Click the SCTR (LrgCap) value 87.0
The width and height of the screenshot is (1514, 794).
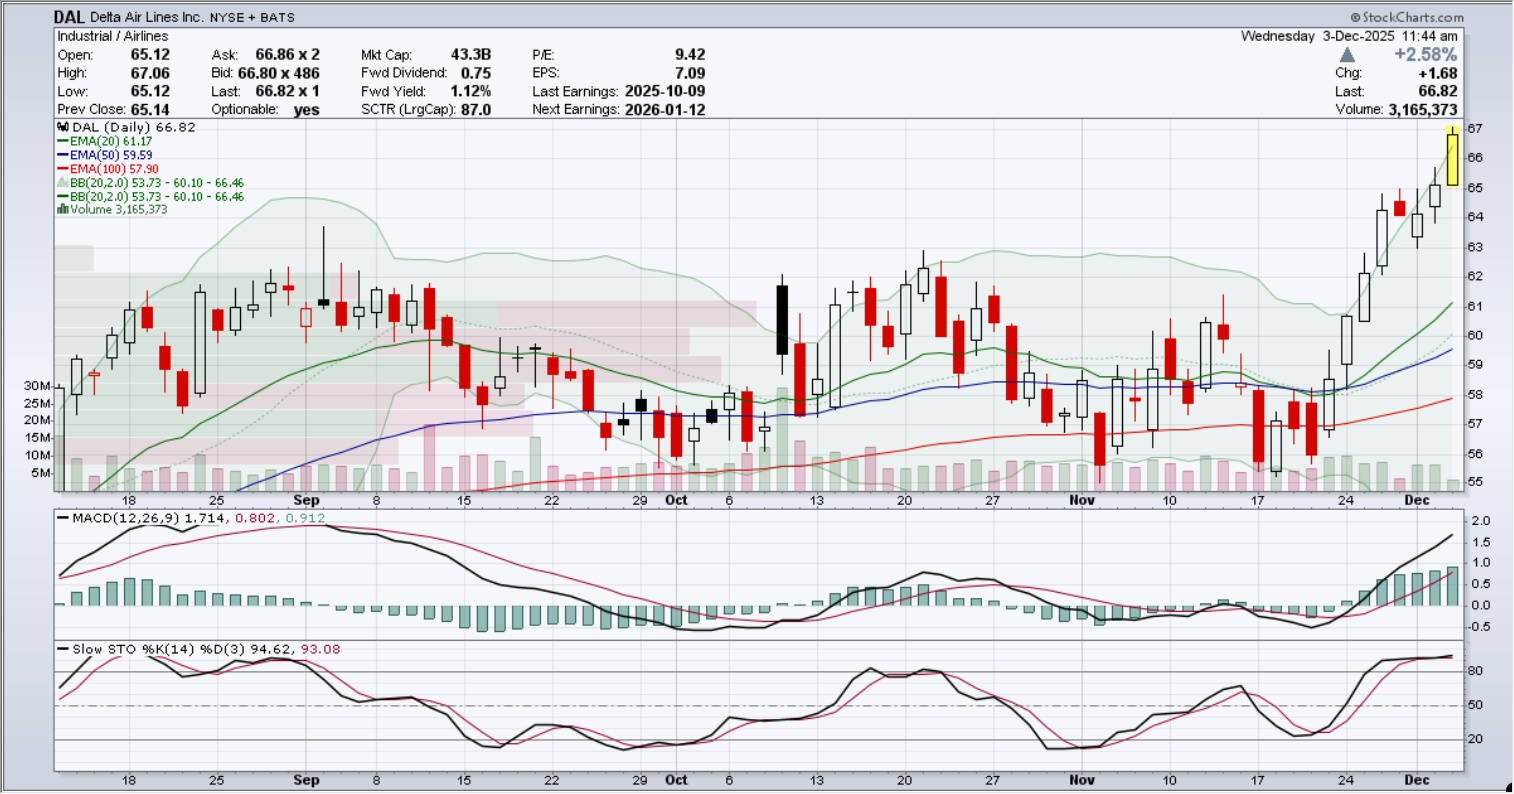tap(476, 109)
